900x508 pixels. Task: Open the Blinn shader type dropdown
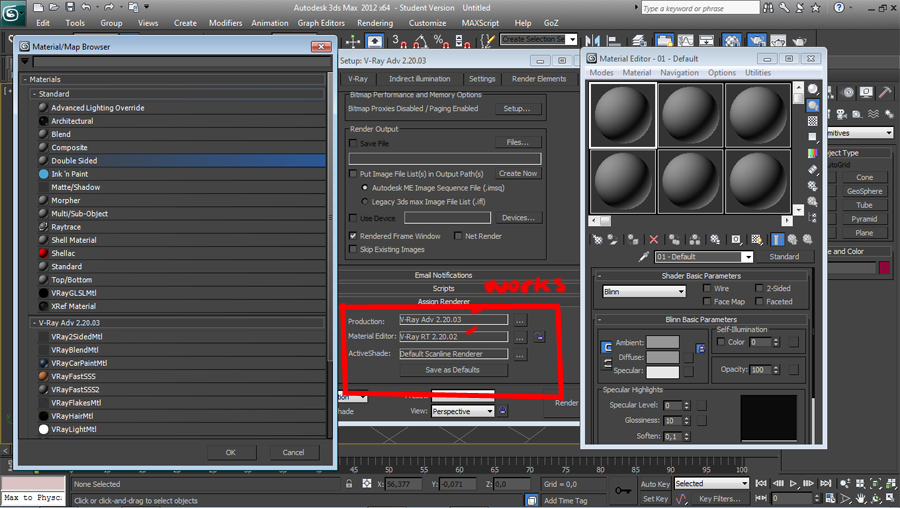pos(644,292)
